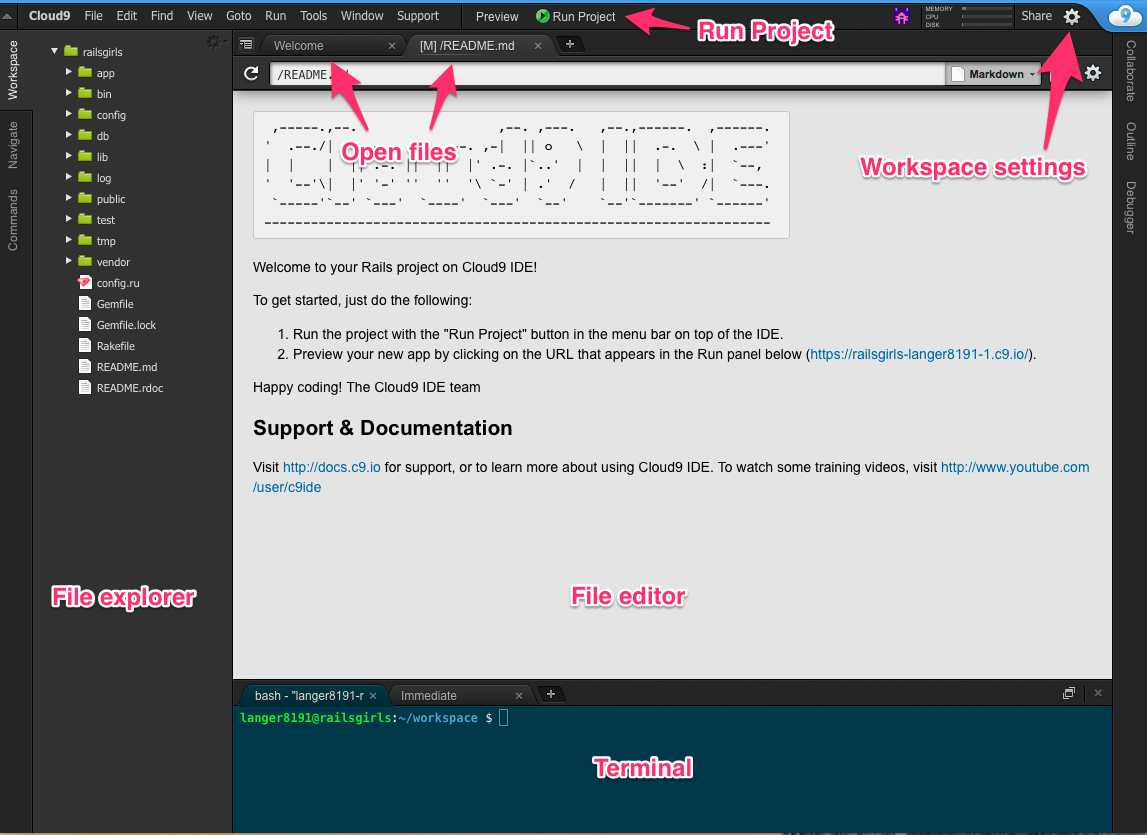Add new terminal tab with plus icon
The width and height of the screenshot is (1147, 835).
coord(551,694)
